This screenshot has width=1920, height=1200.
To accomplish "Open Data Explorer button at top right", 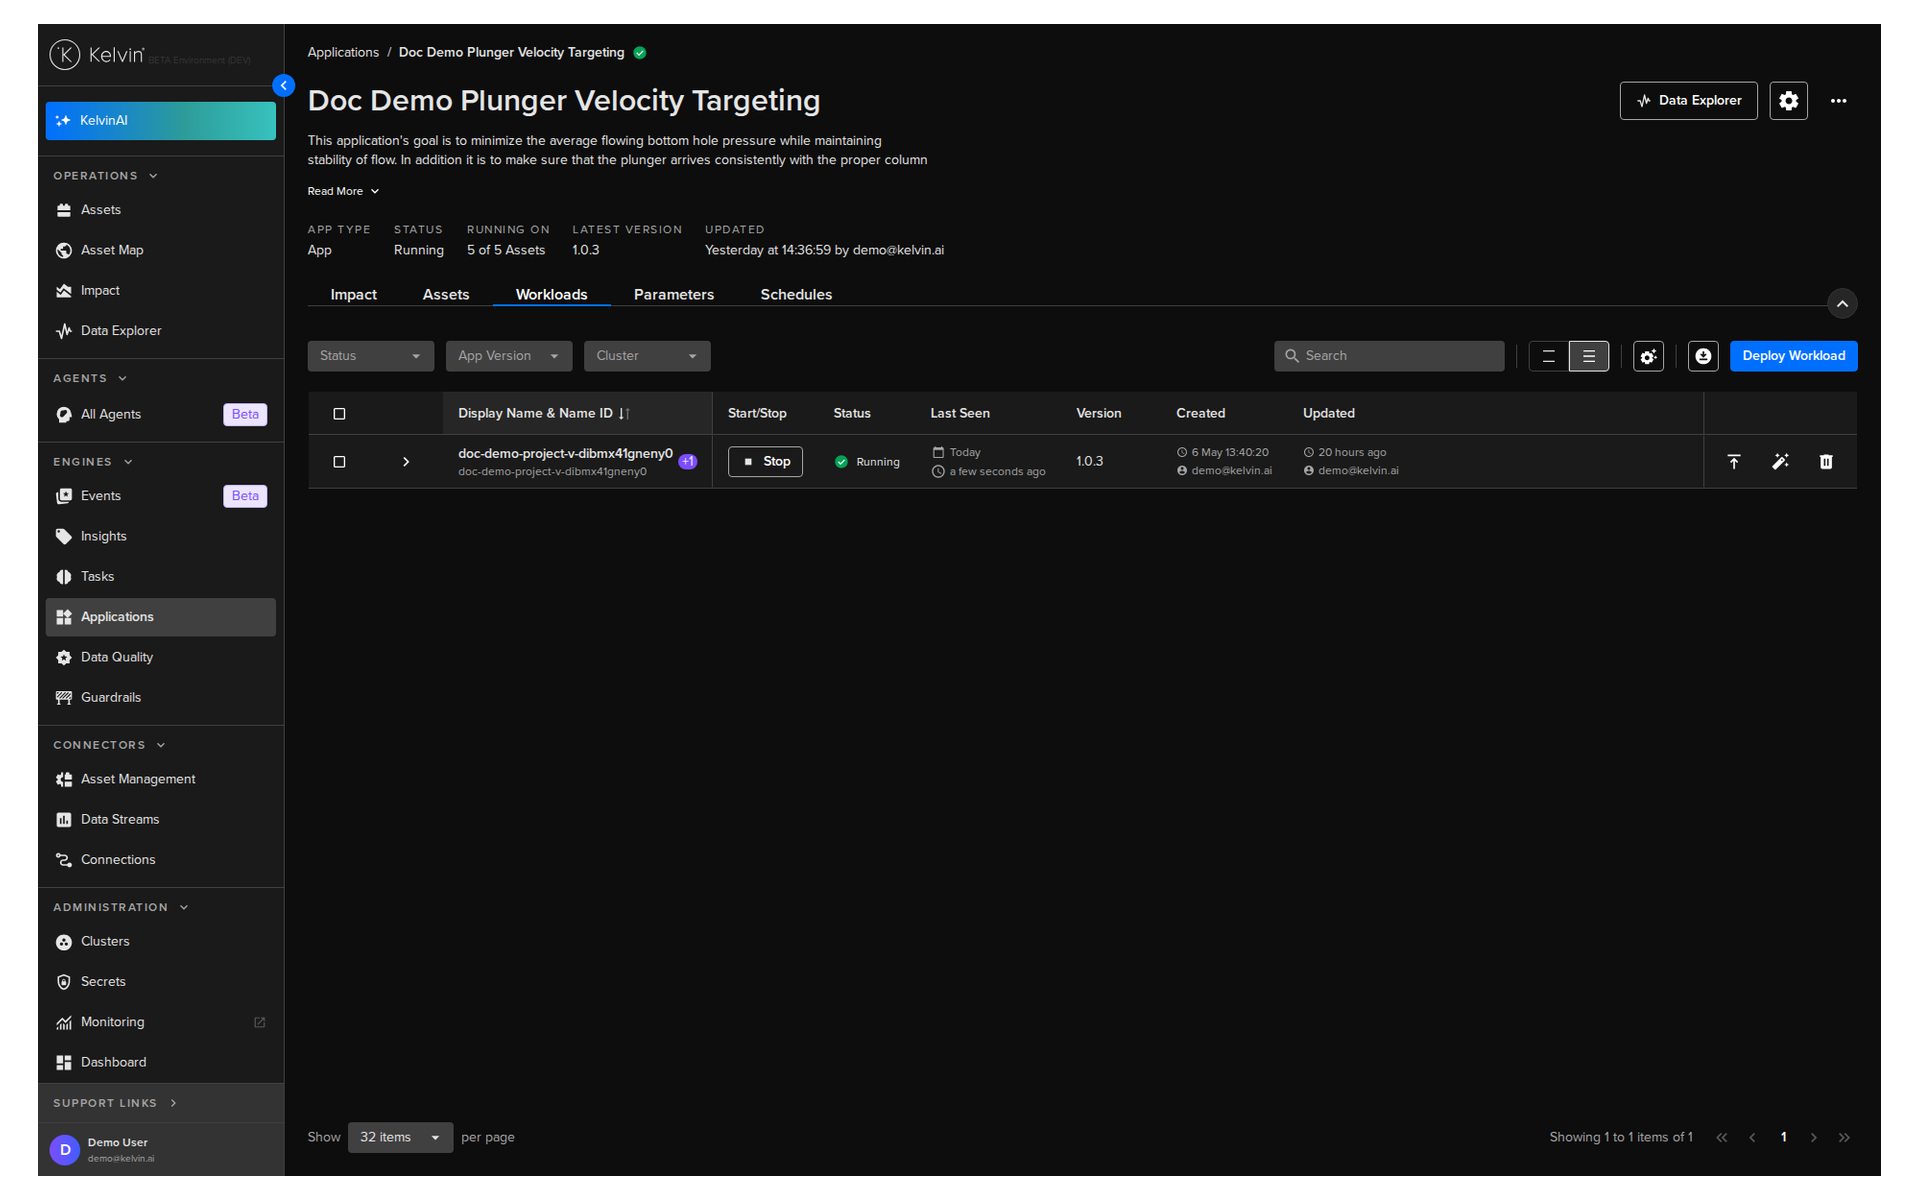I will (x=1688, y=101).
